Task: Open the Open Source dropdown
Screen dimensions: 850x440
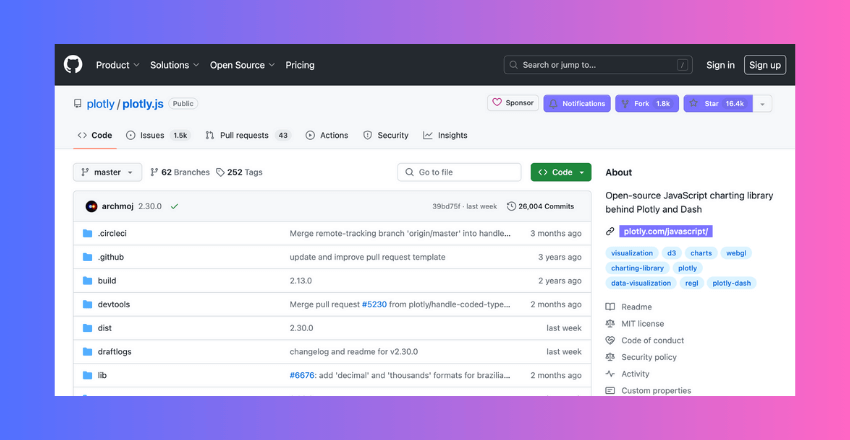Action: (242, 65)
